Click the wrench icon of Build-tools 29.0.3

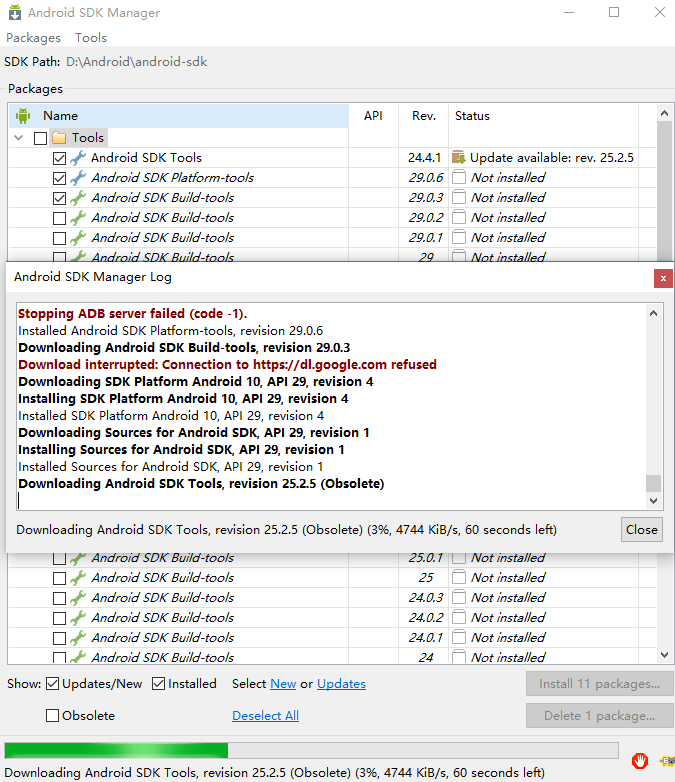coord(77,197)
